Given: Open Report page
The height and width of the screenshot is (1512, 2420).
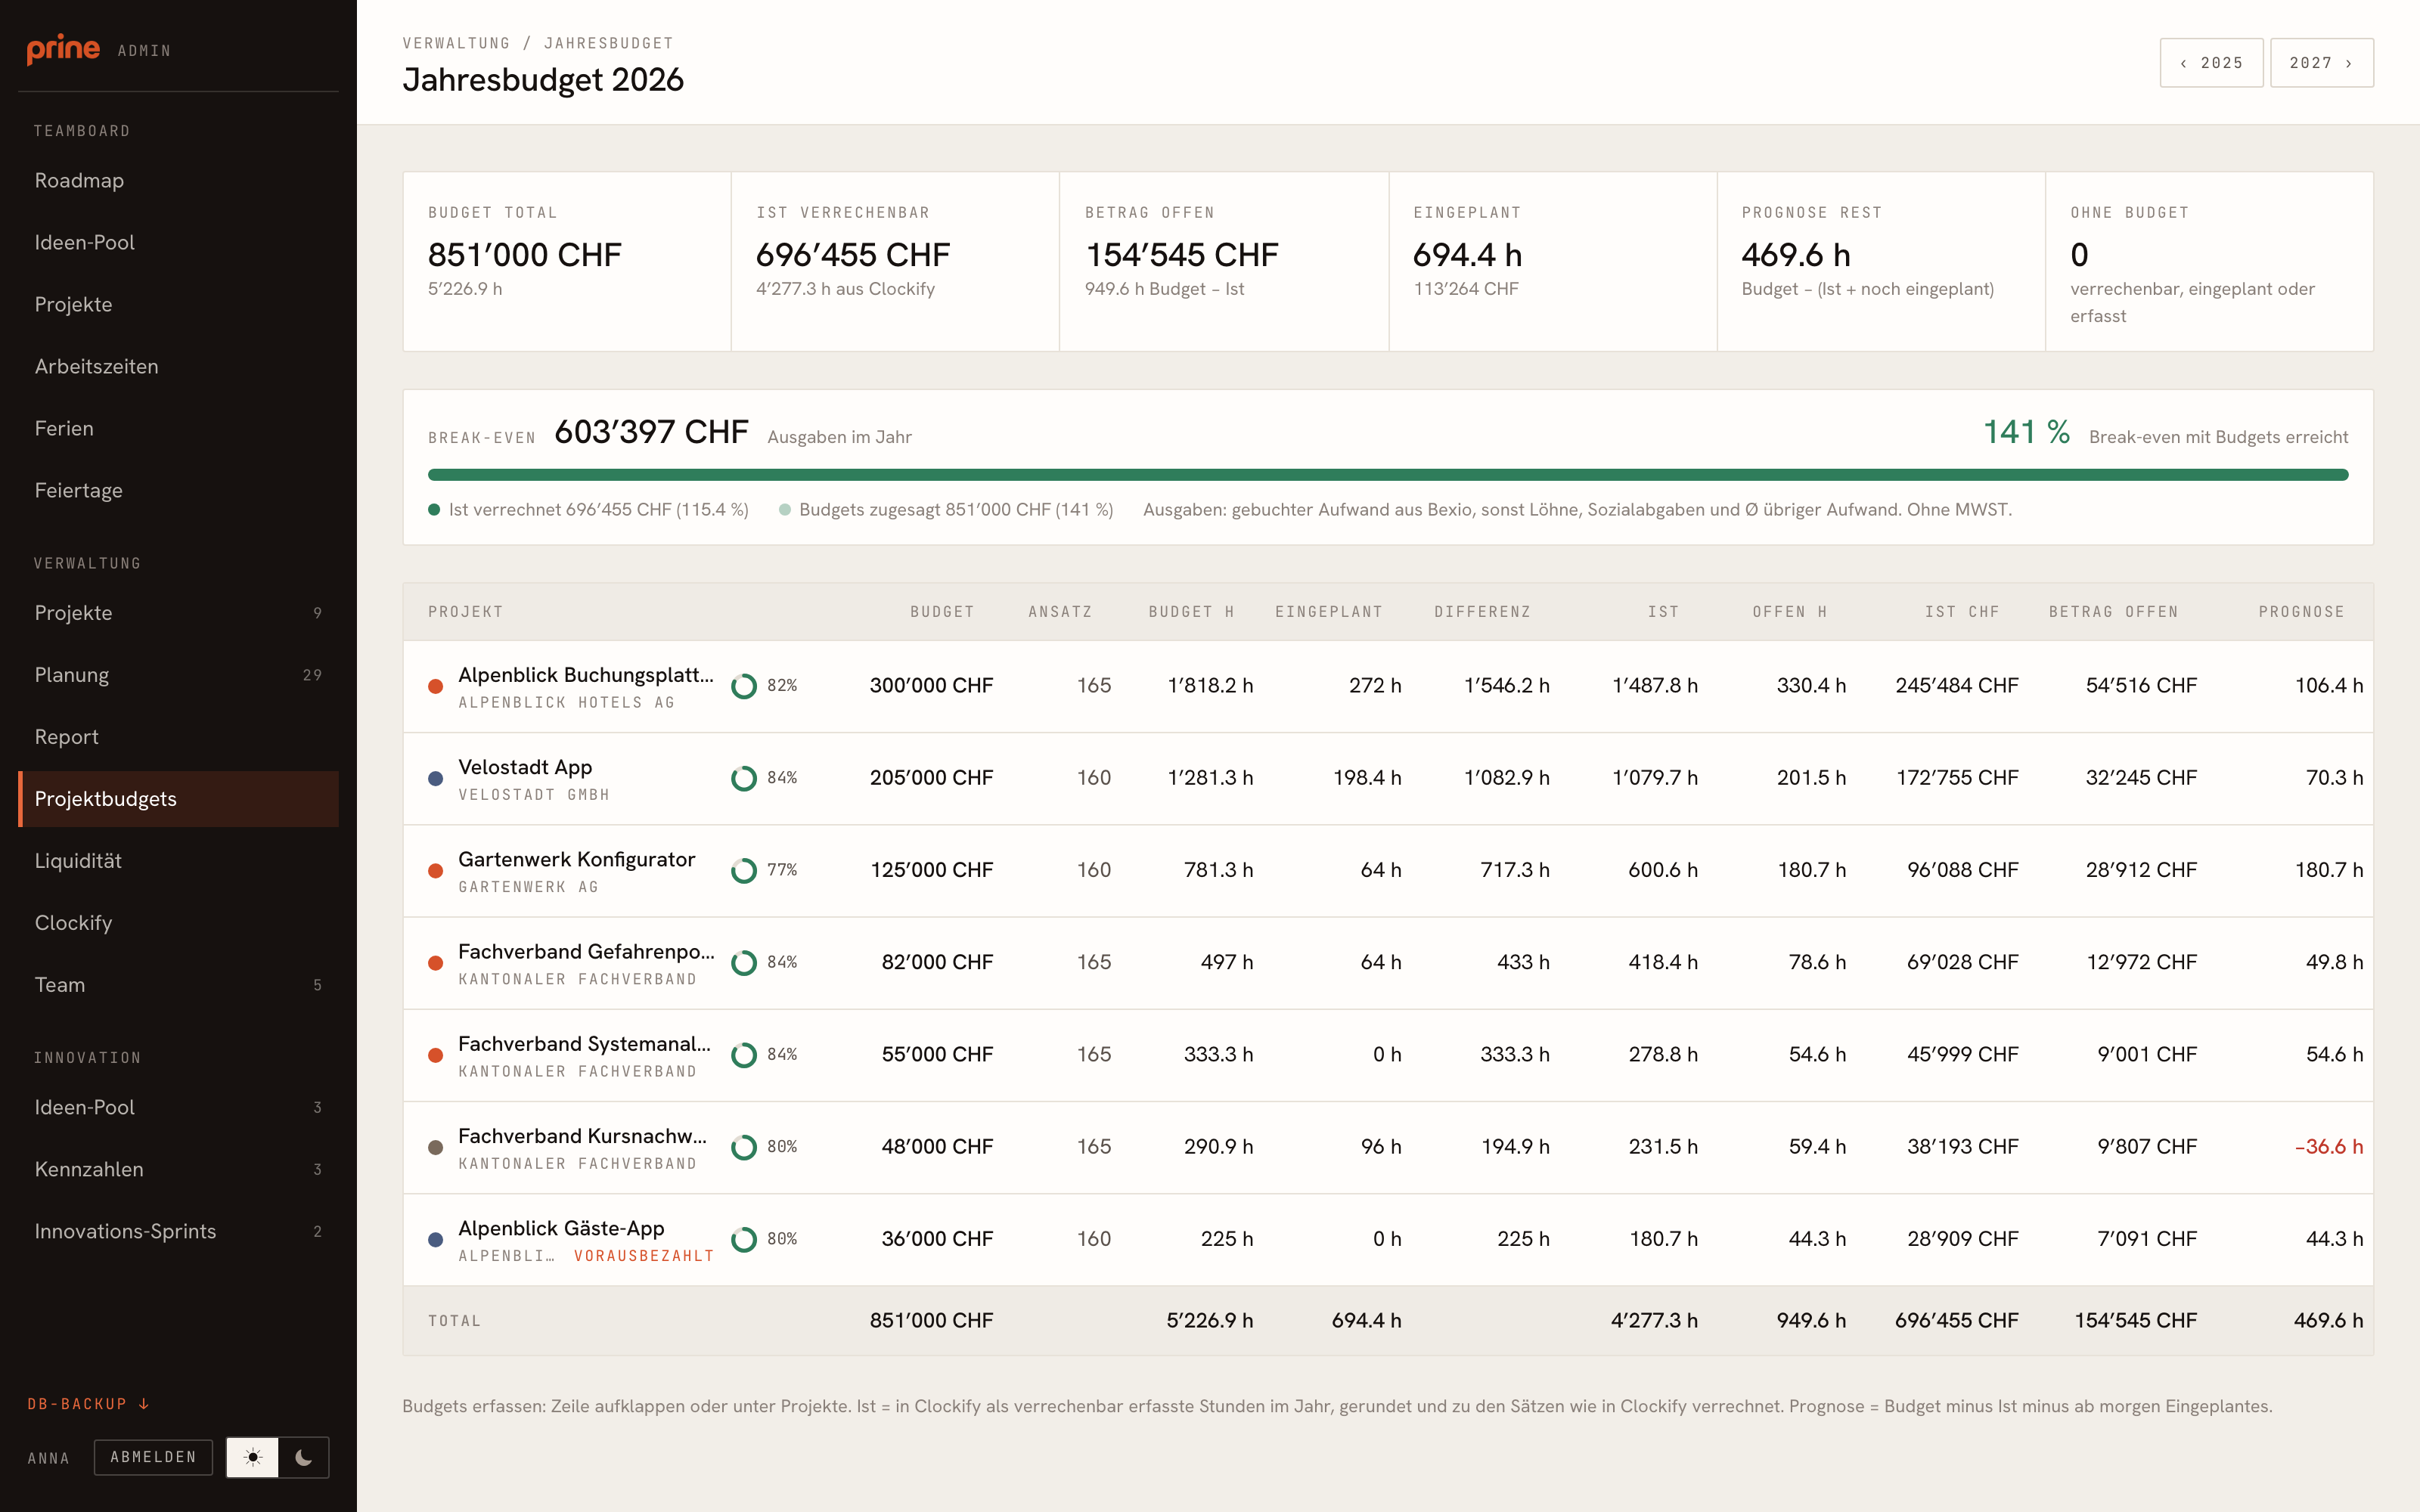Looking at the screenshot, I should (178, 737).
